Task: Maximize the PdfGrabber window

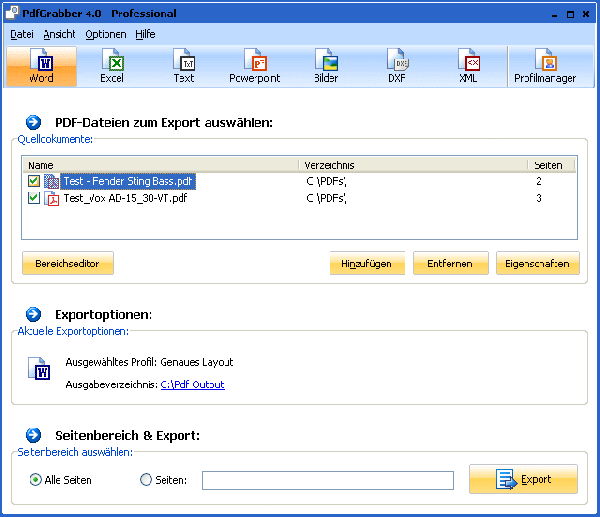Action: click(x=570, y=15)
